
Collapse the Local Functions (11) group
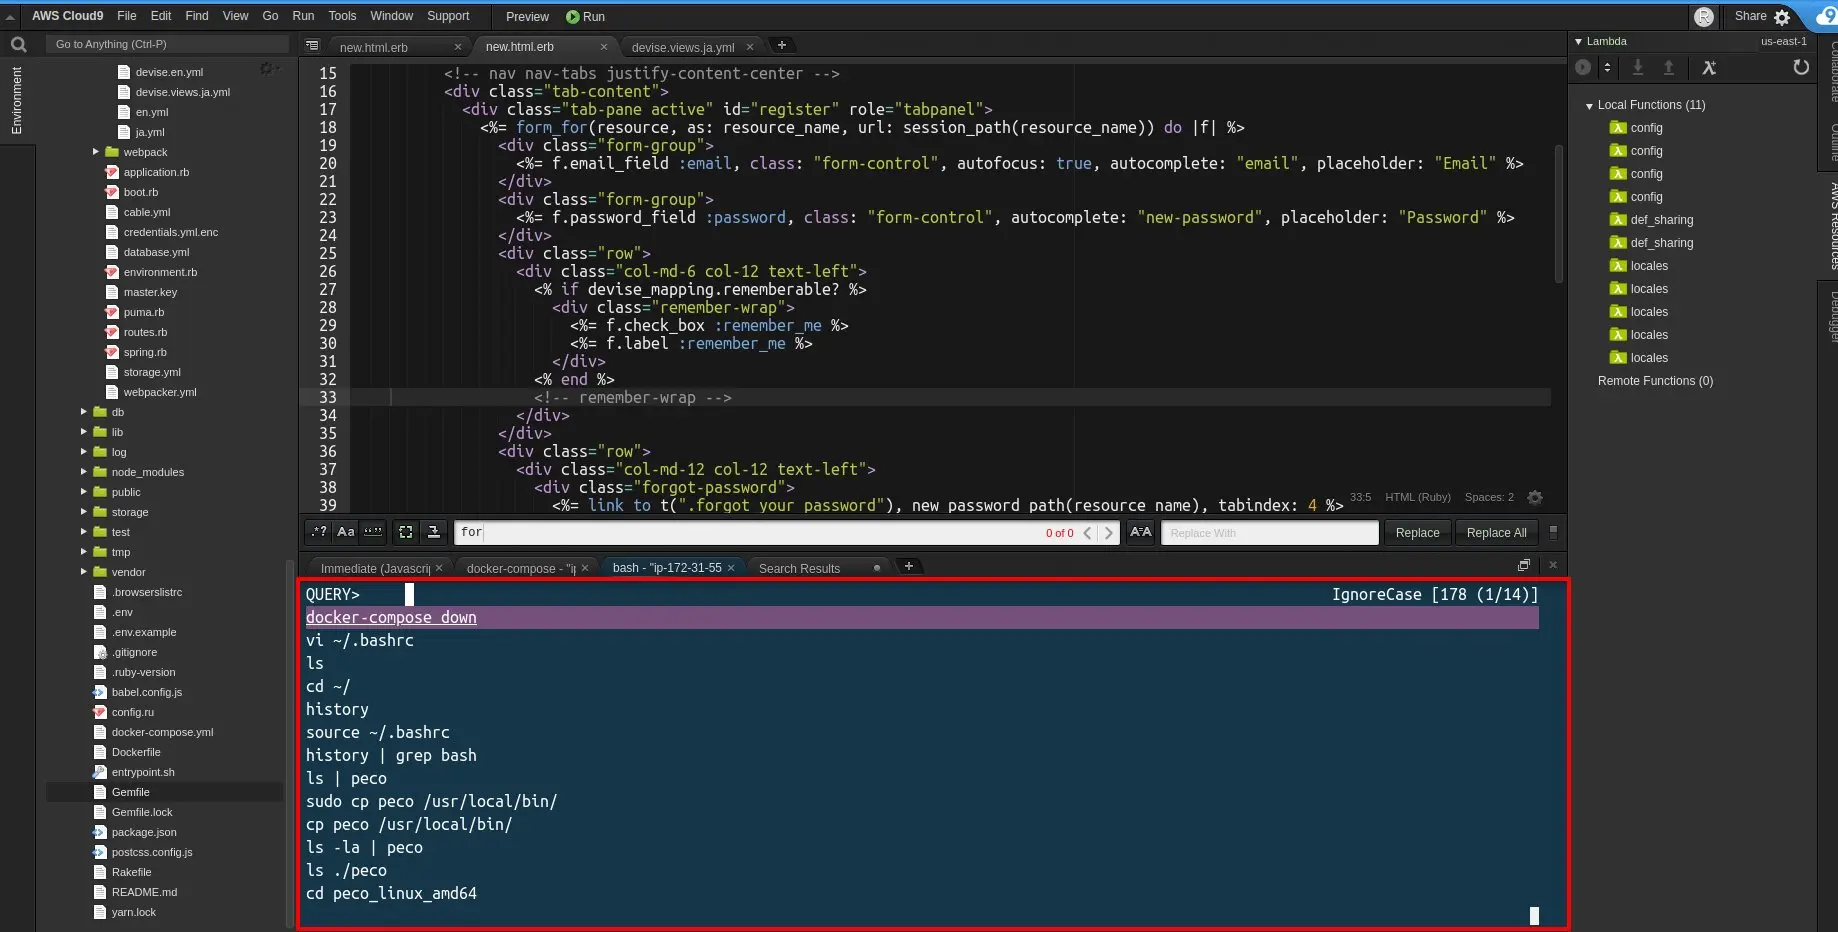coord(1589,106)
